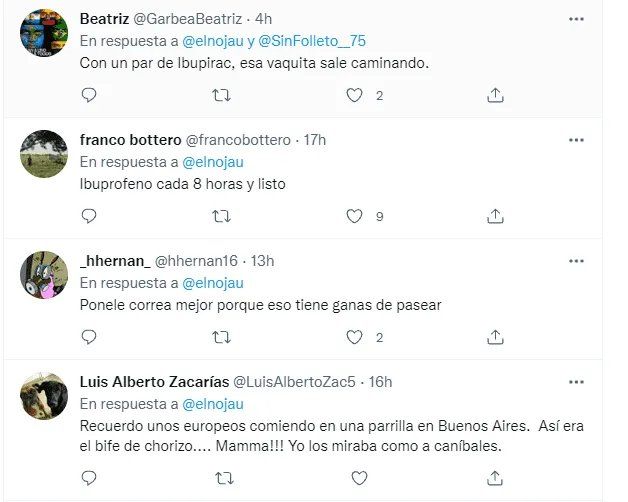The height and width of the screenshot is (502, 628).
Task: Open more options on Beatriz's tweet
Action: (x=576, y=19)
